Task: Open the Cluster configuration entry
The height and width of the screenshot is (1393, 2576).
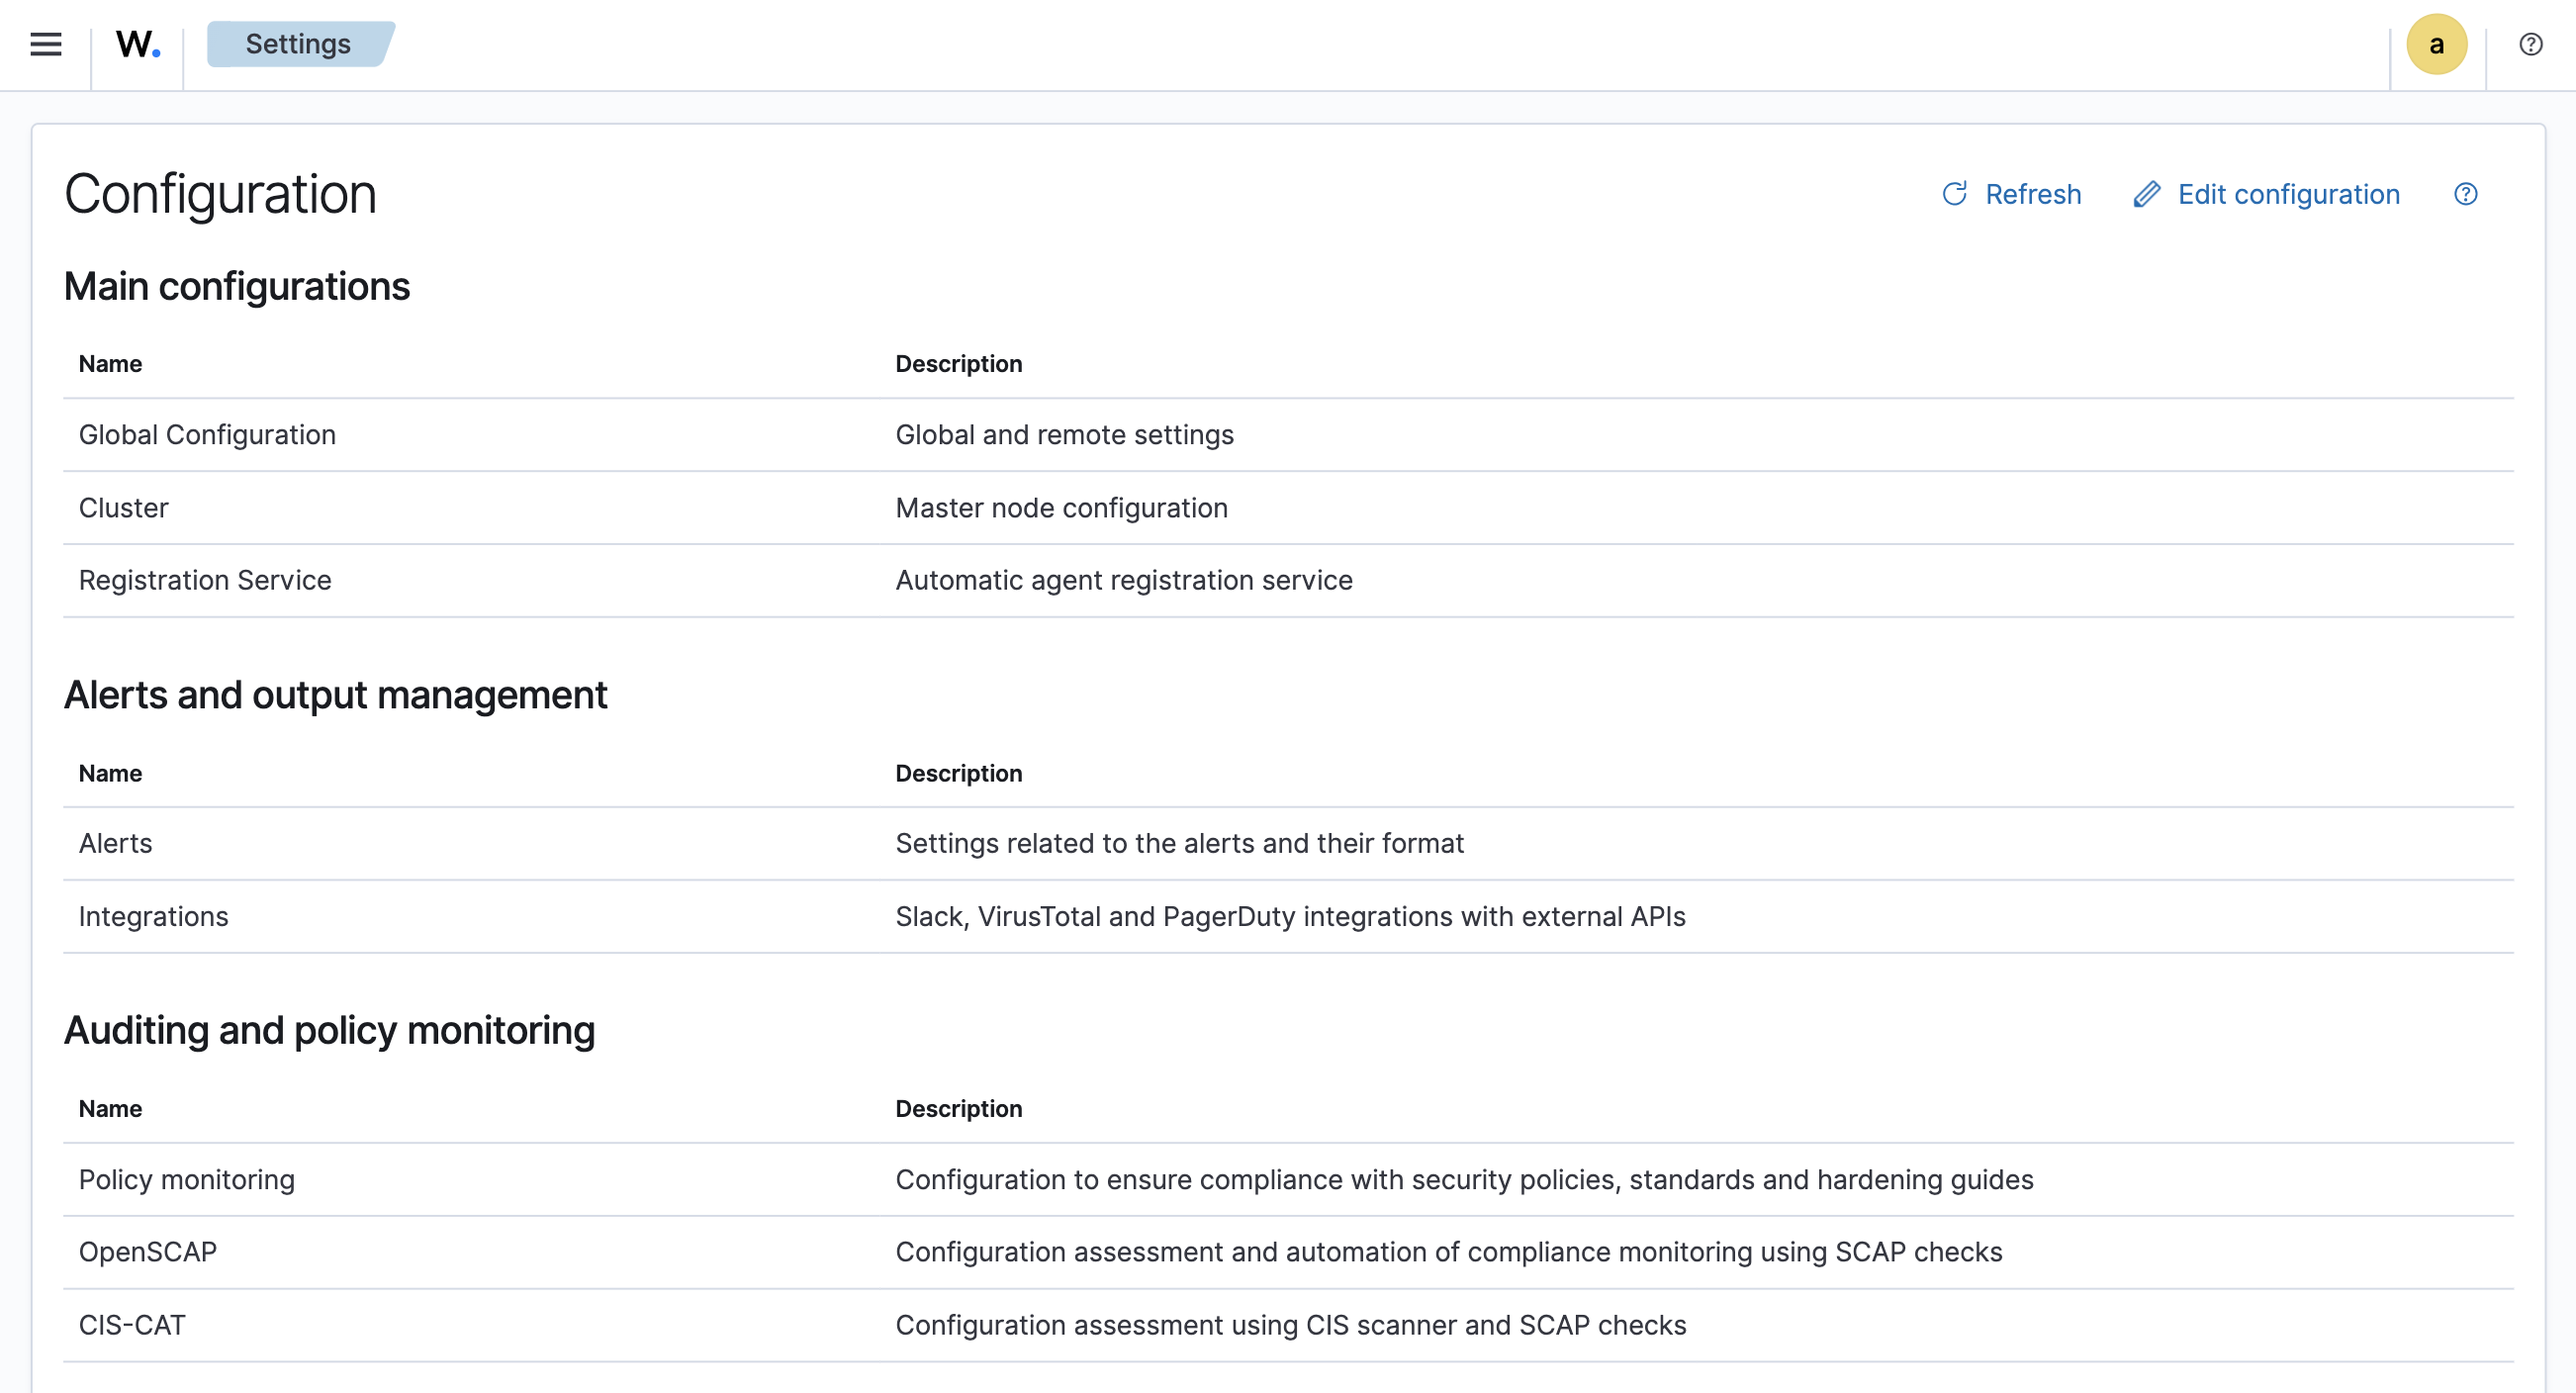Action: 123,507
